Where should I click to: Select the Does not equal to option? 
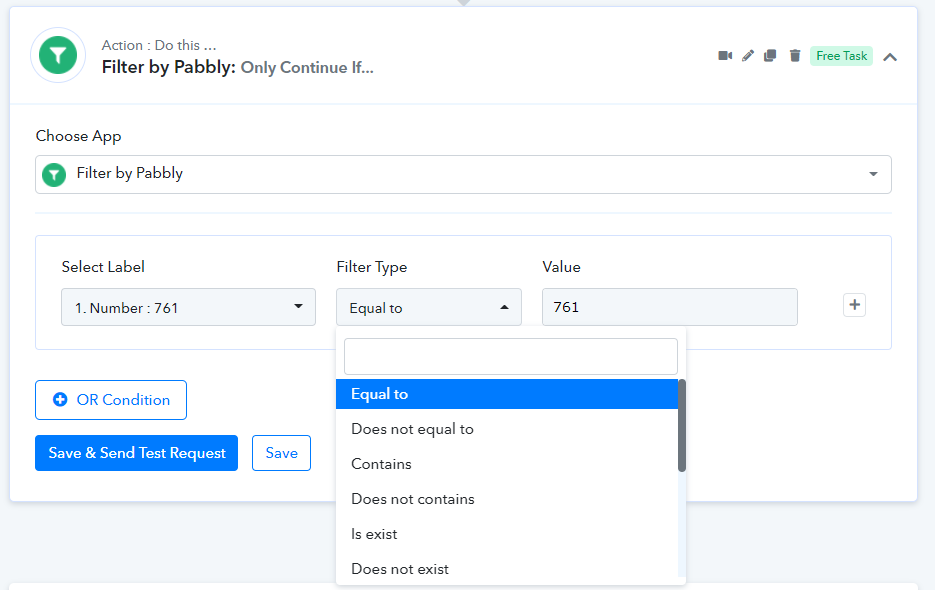(507, 429)
